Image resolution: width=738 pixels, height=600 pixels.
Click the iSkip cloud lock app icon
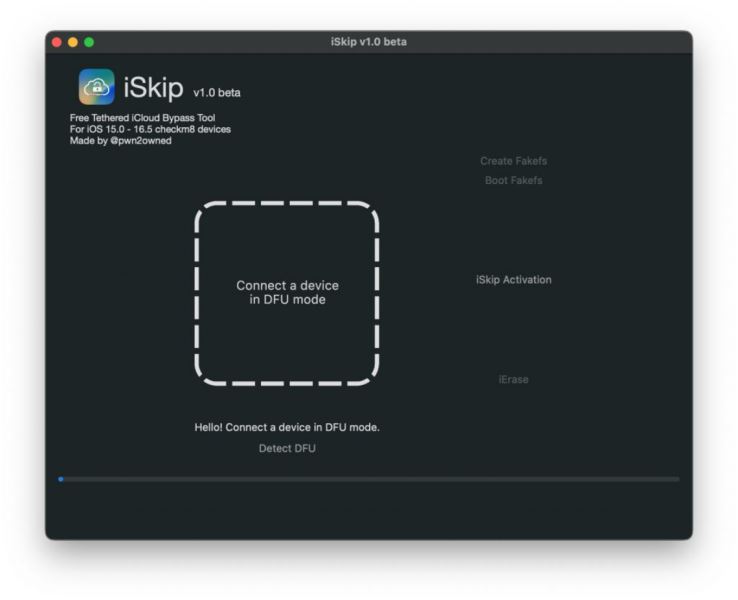point(96,87)
